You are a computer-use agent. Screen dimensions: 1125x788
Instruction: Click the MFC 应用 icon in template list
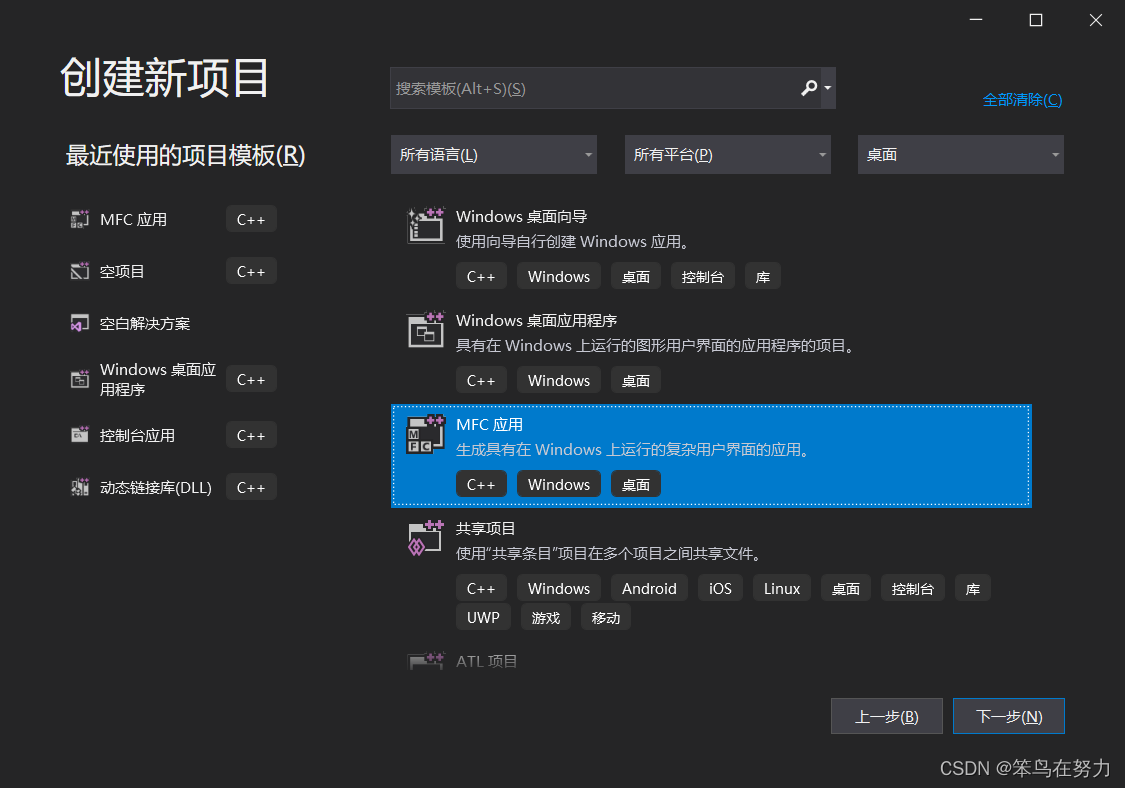click(425, 433)
